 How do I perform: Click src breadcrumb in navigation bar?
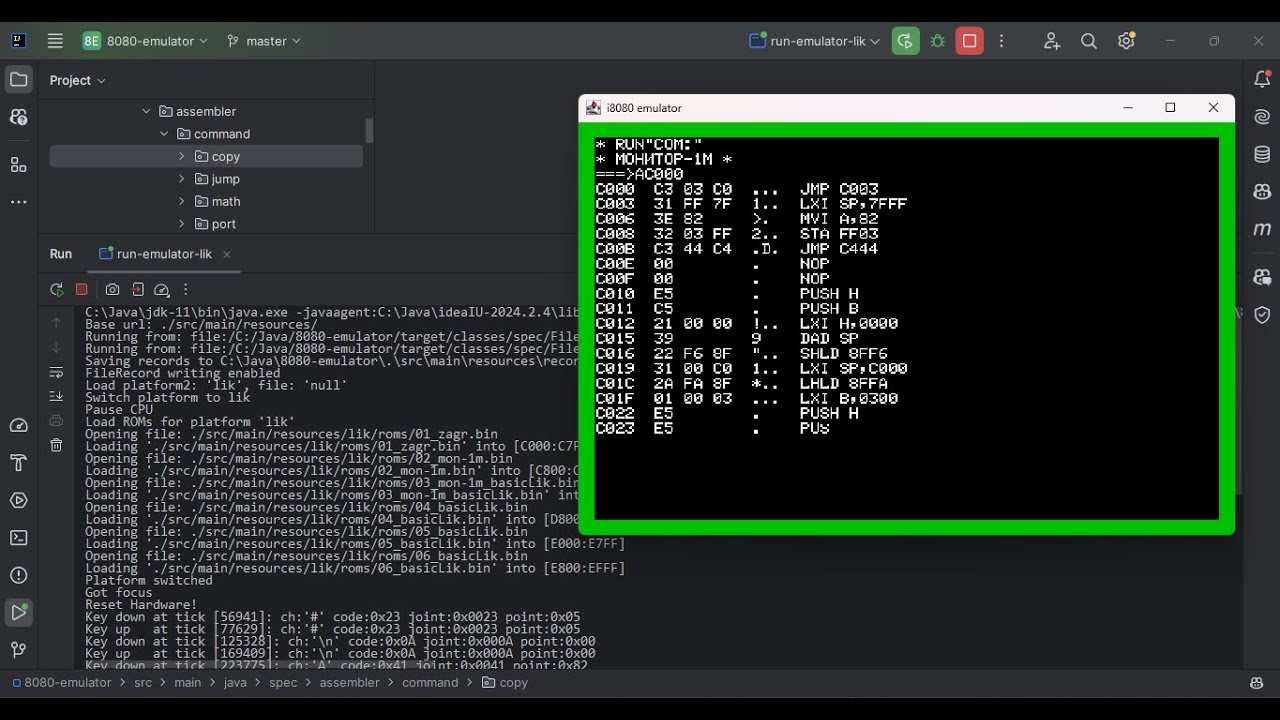pos(143,683)
